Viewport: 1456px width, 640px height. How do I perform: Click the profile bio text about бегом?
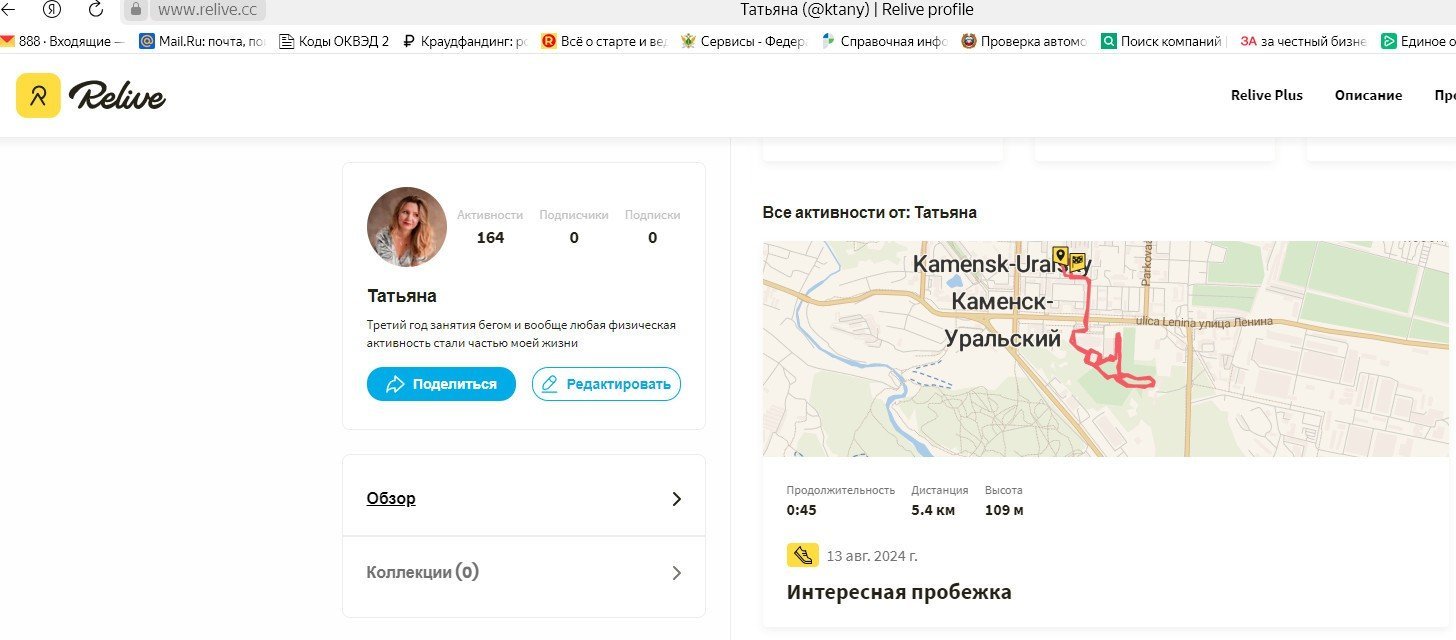click(522, 334)
